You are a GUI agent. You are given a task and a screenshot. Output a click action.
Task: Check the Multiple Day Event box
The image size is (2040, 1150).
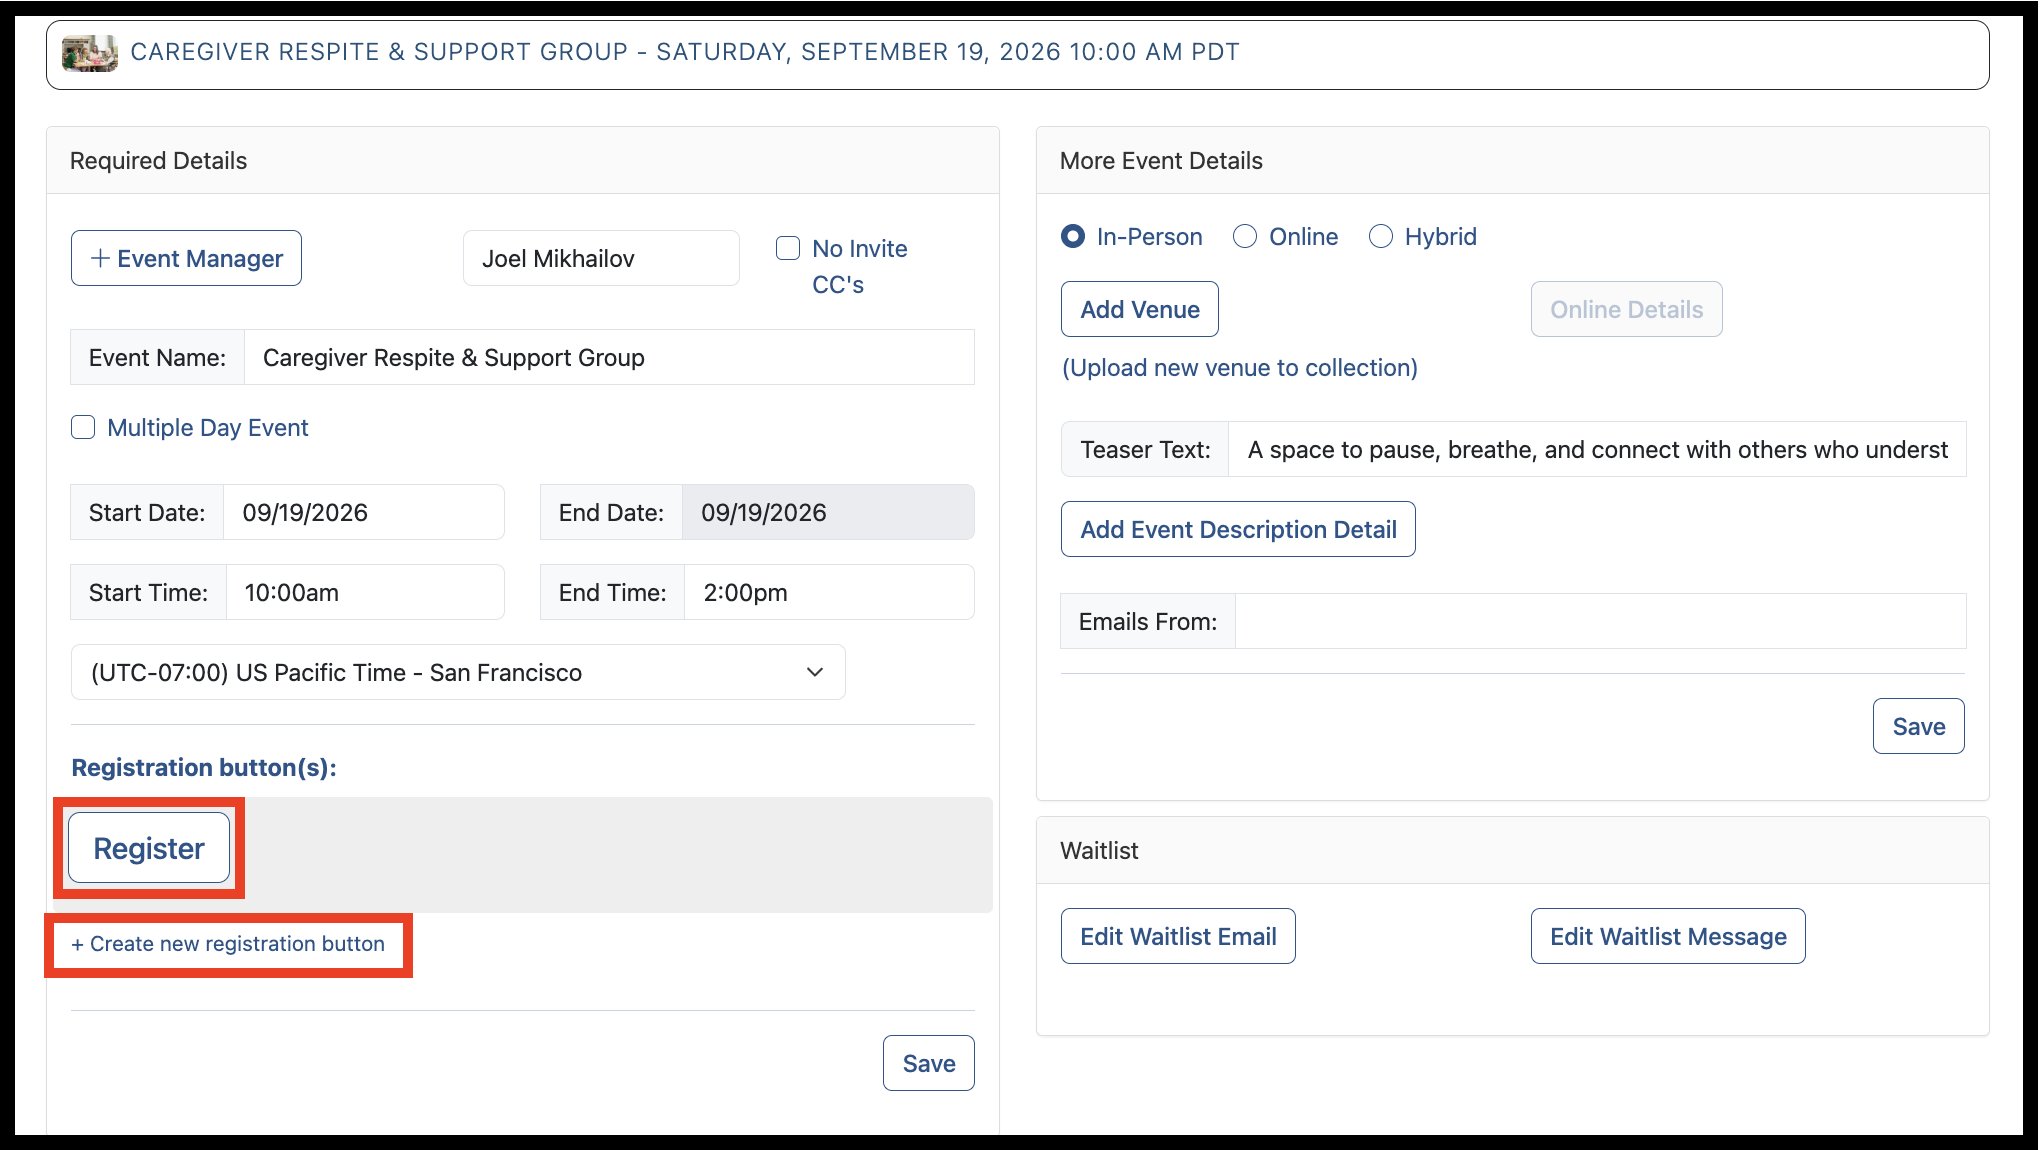(83, 427)
